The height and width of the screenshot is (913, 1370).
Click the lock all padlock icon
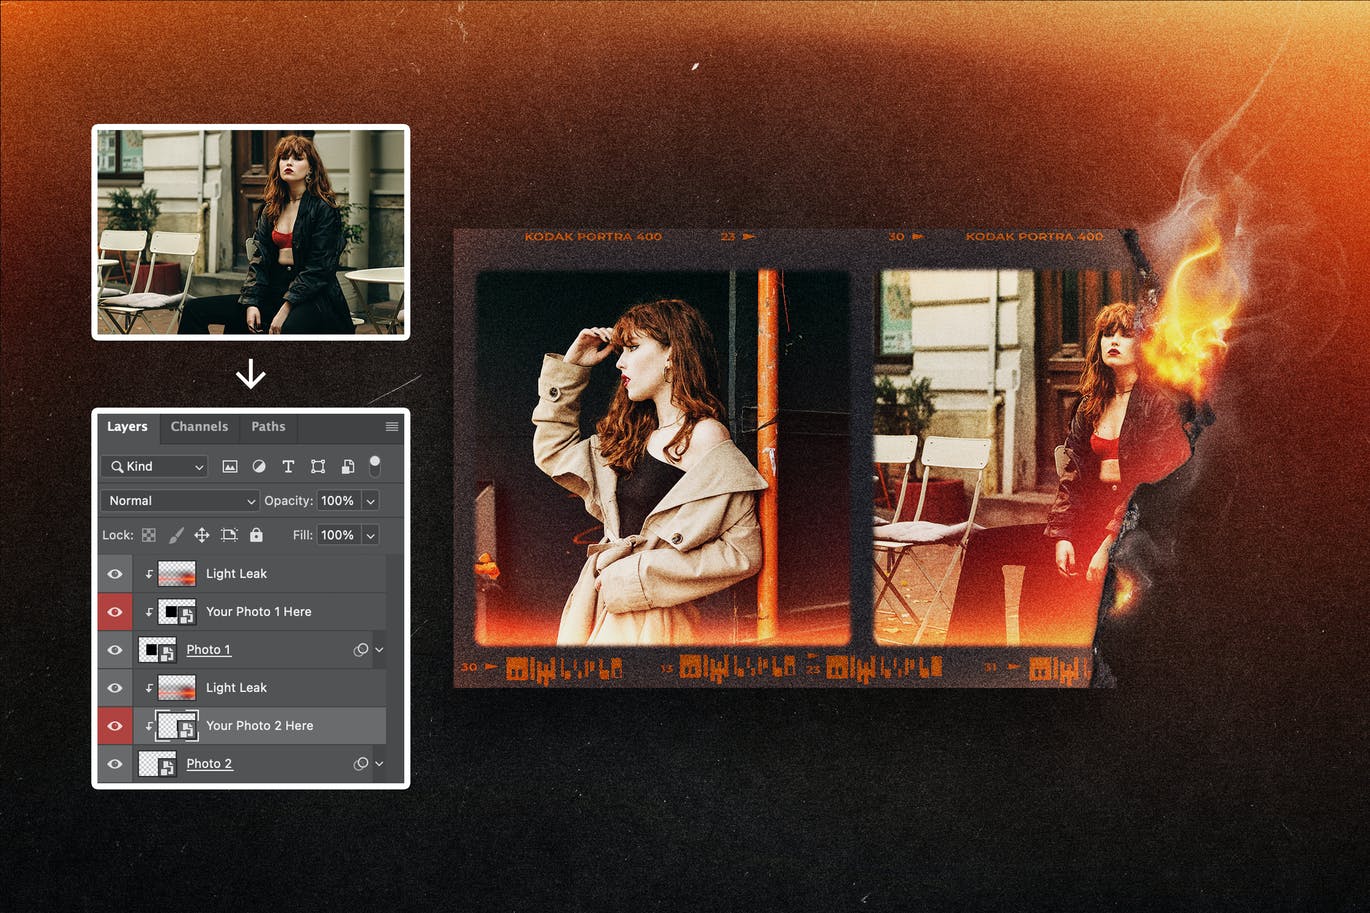click(256, 535)
